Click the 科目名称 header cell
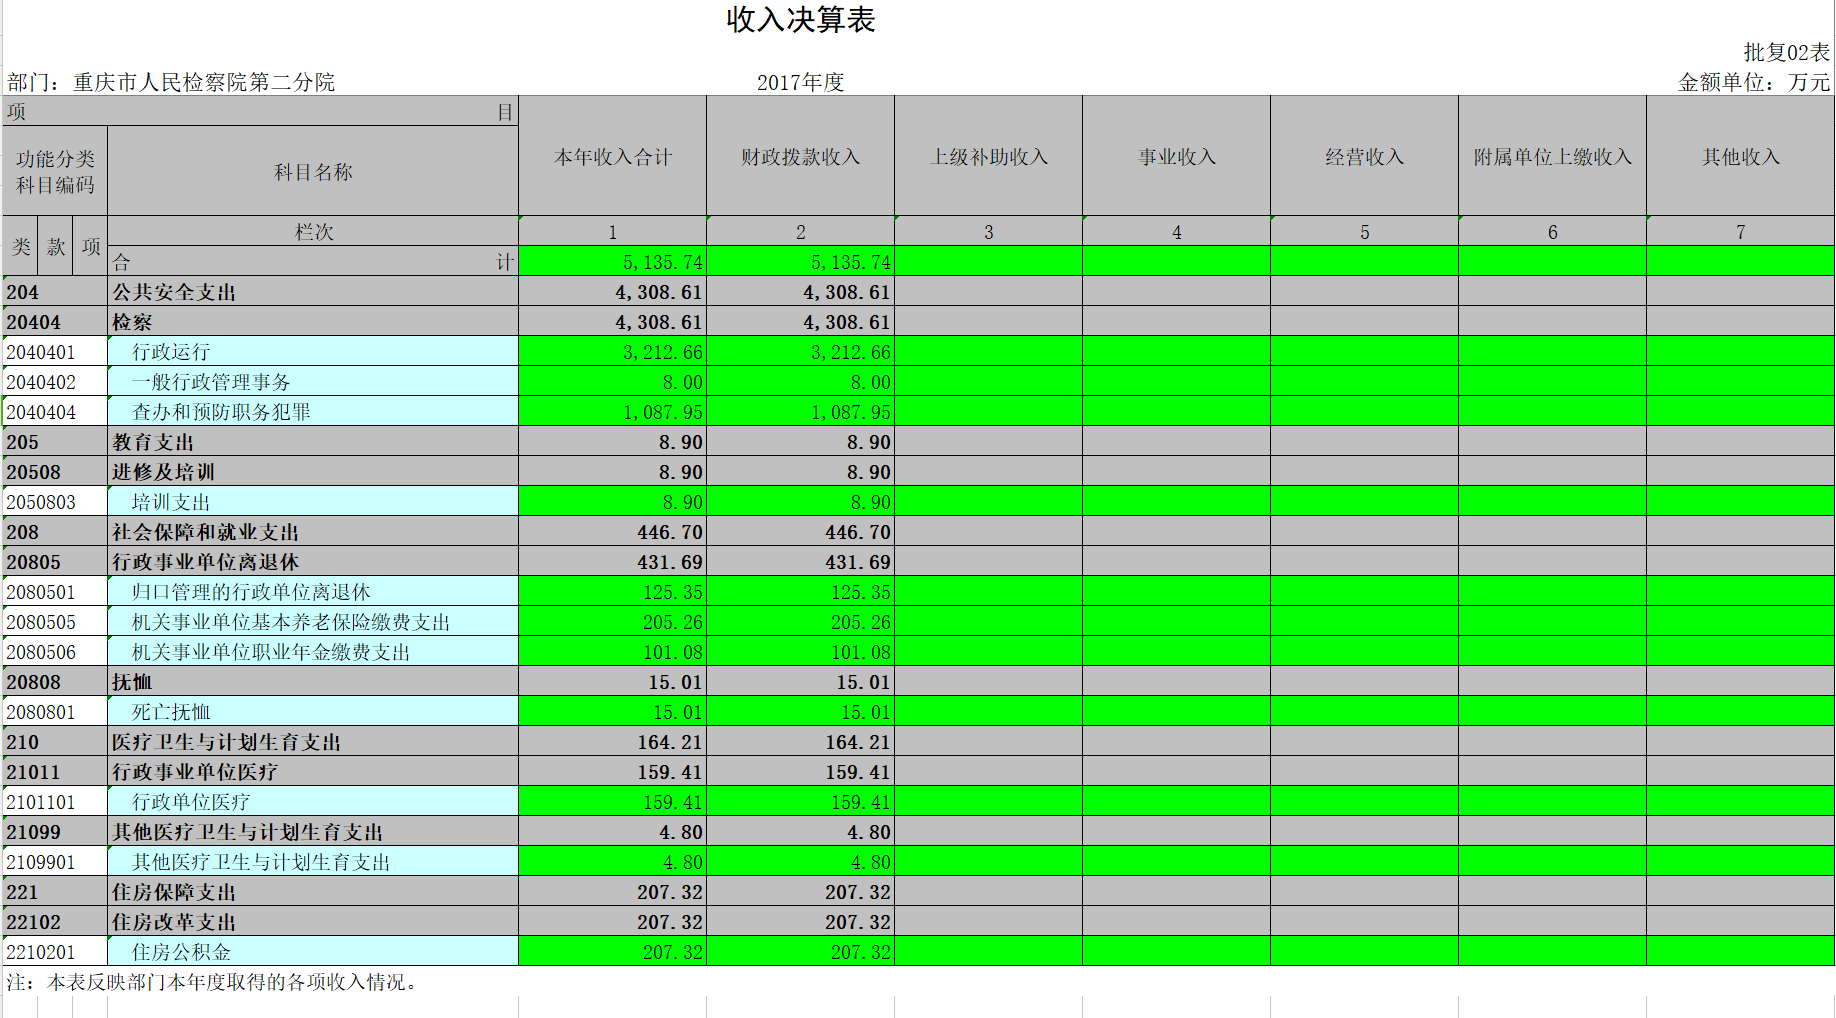The height and width of the screenshot is (1018, 1836). coord(313,172)
